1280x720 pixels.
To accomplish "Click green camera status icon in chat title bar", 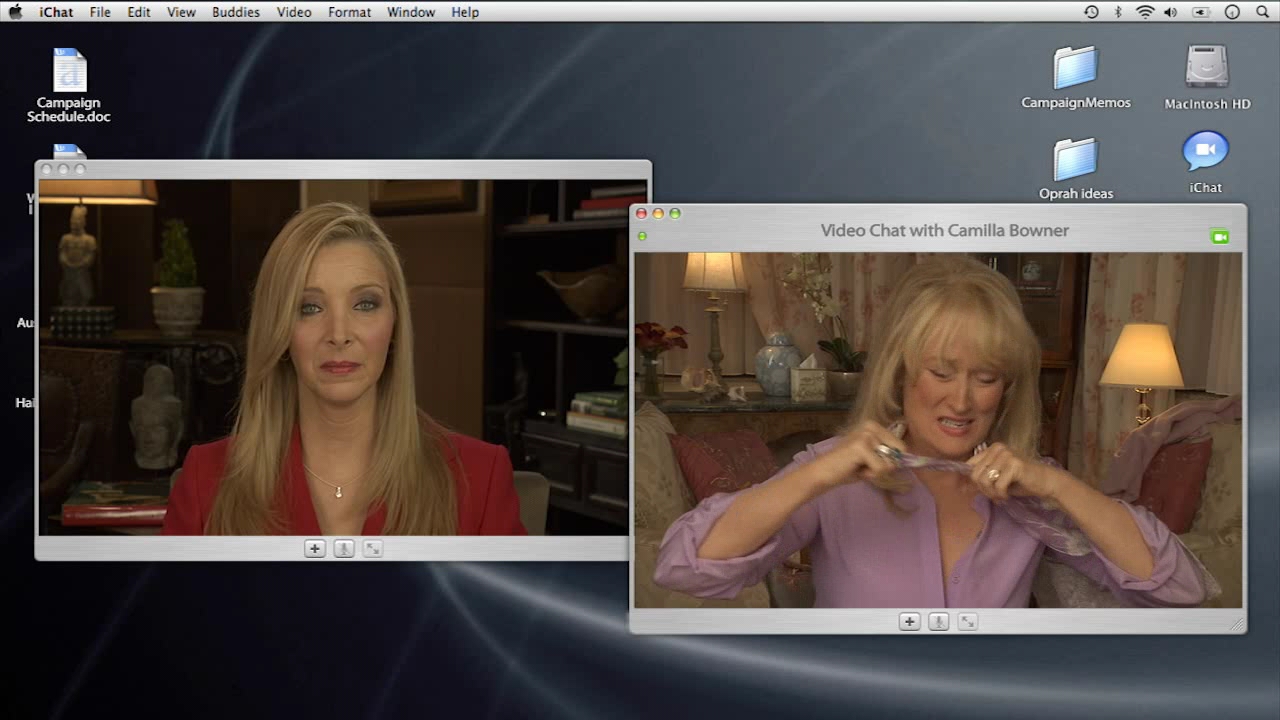I will pyautogui.click(x=1219, y=237).
